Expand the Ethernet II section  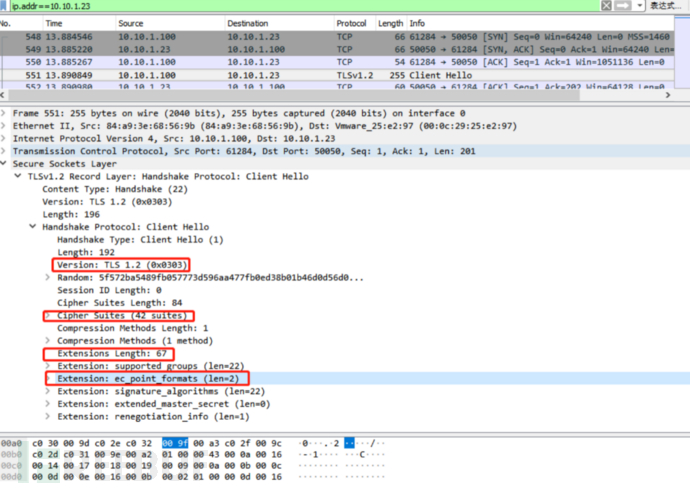click(x=5, y=126)
